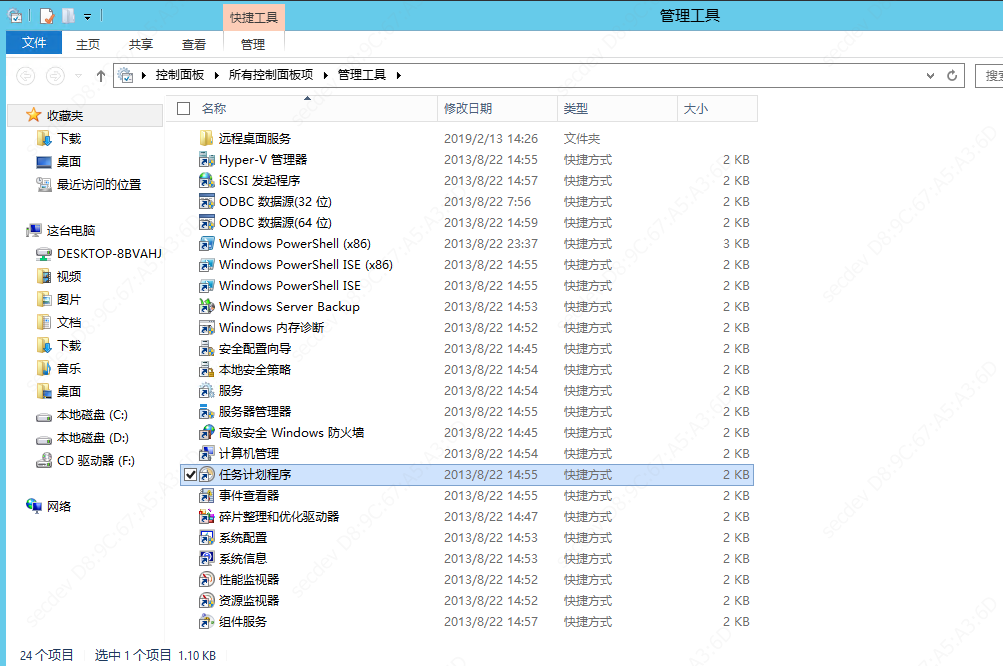The image size is (1003, 666).
Task: Open the 文件 menu
Action: [33, 43]
